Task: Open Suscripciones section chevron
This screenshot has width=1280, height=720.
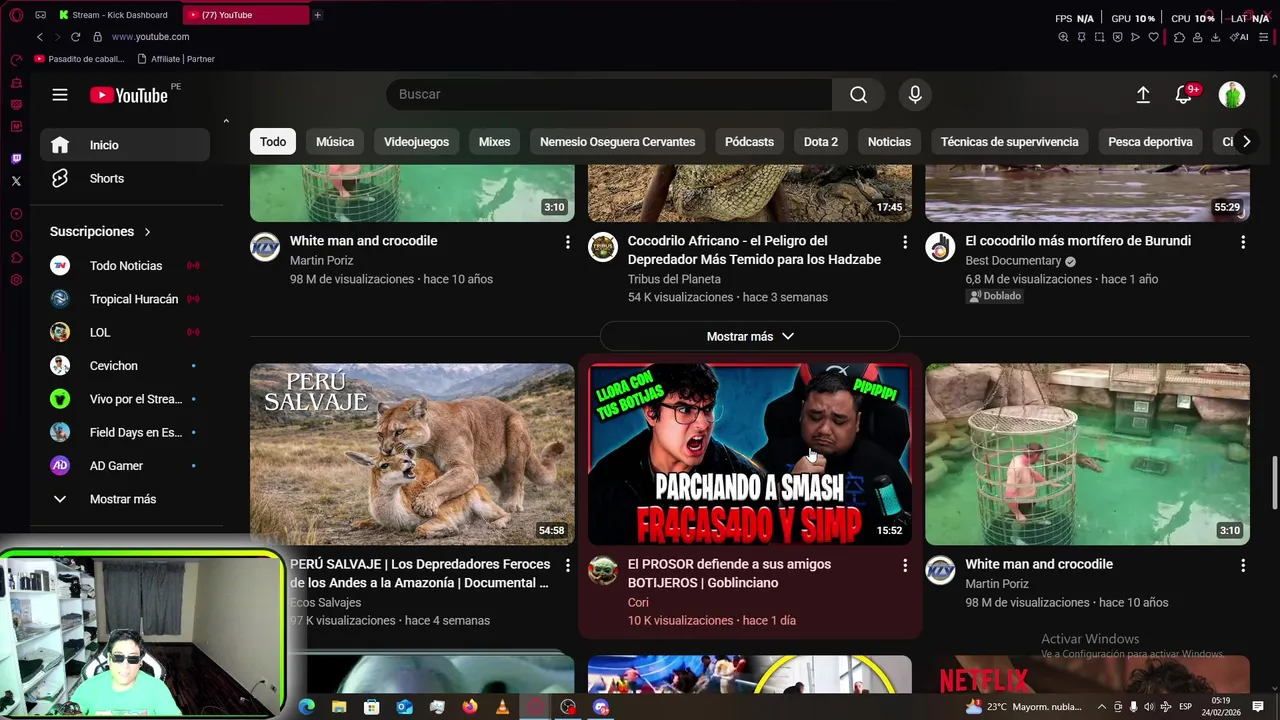Action: 147,232
